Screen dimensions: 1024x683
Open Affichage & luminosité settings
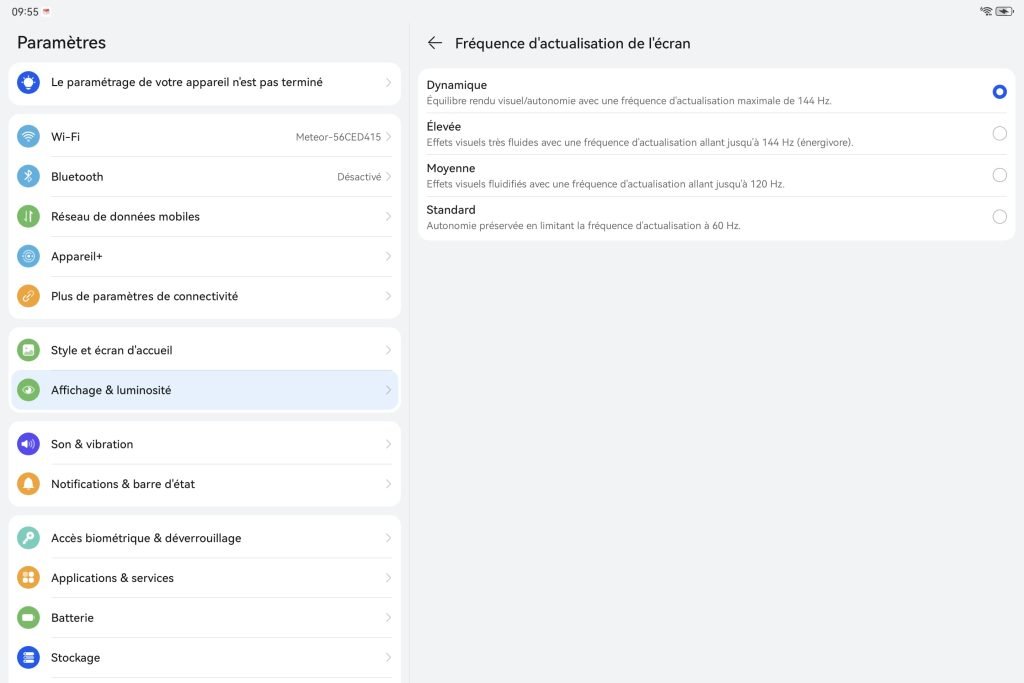[204, 390]
